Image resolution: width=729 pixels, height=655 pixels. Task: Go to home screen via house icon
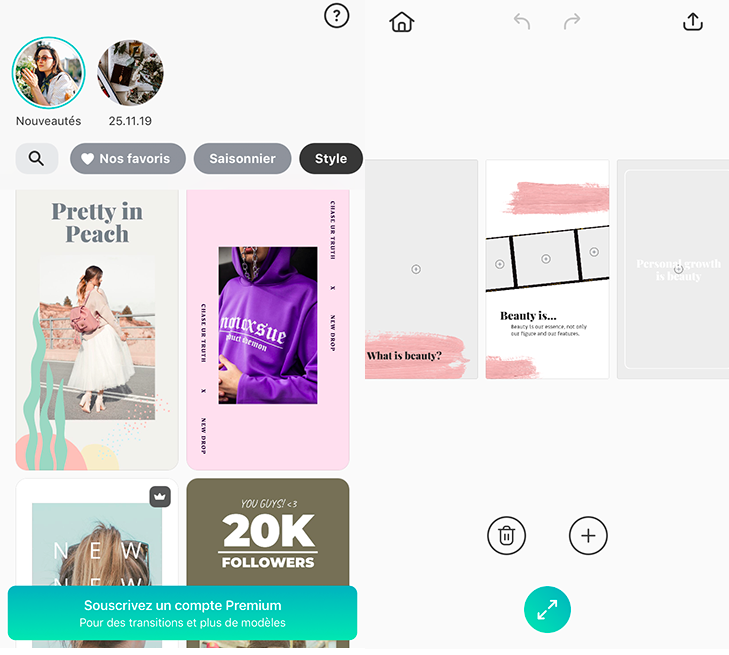tap(401, 22)
